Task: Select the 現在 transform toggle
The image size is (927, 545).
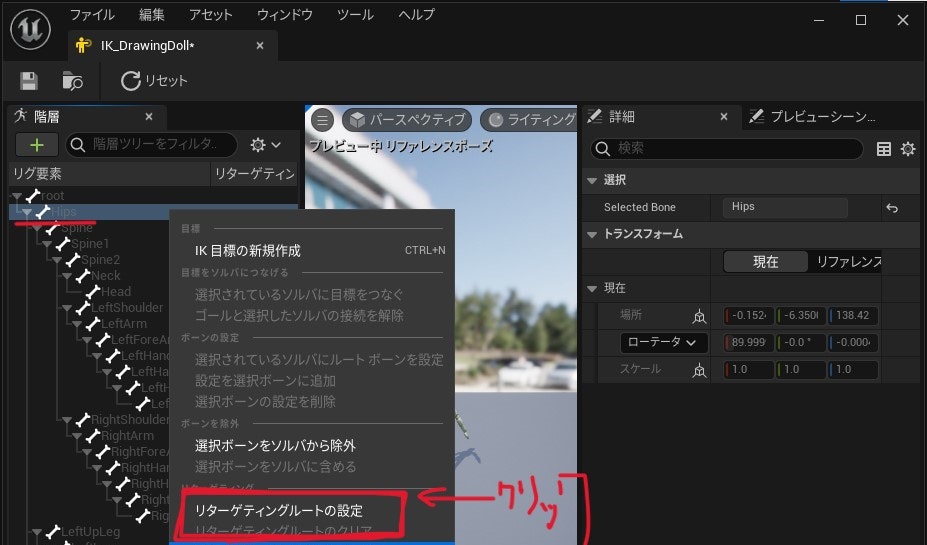Action: [x=765, y=261]
